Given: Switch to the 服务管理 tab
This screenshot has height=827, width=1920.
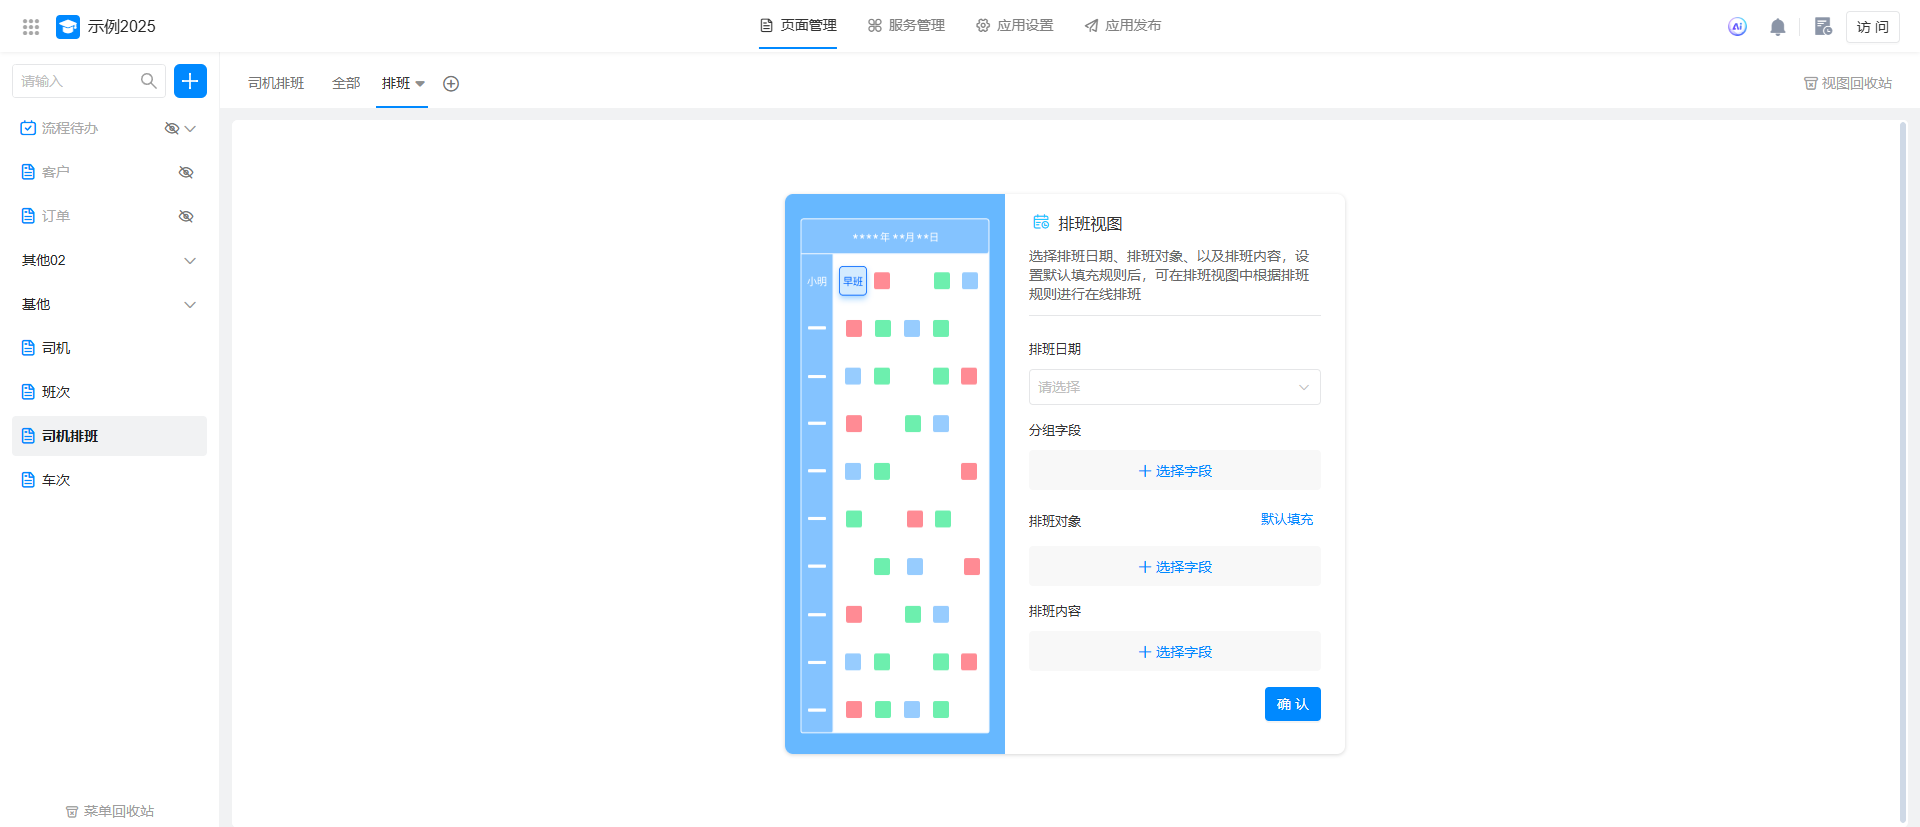Looking at the screenshot, I should click(906, 26).
